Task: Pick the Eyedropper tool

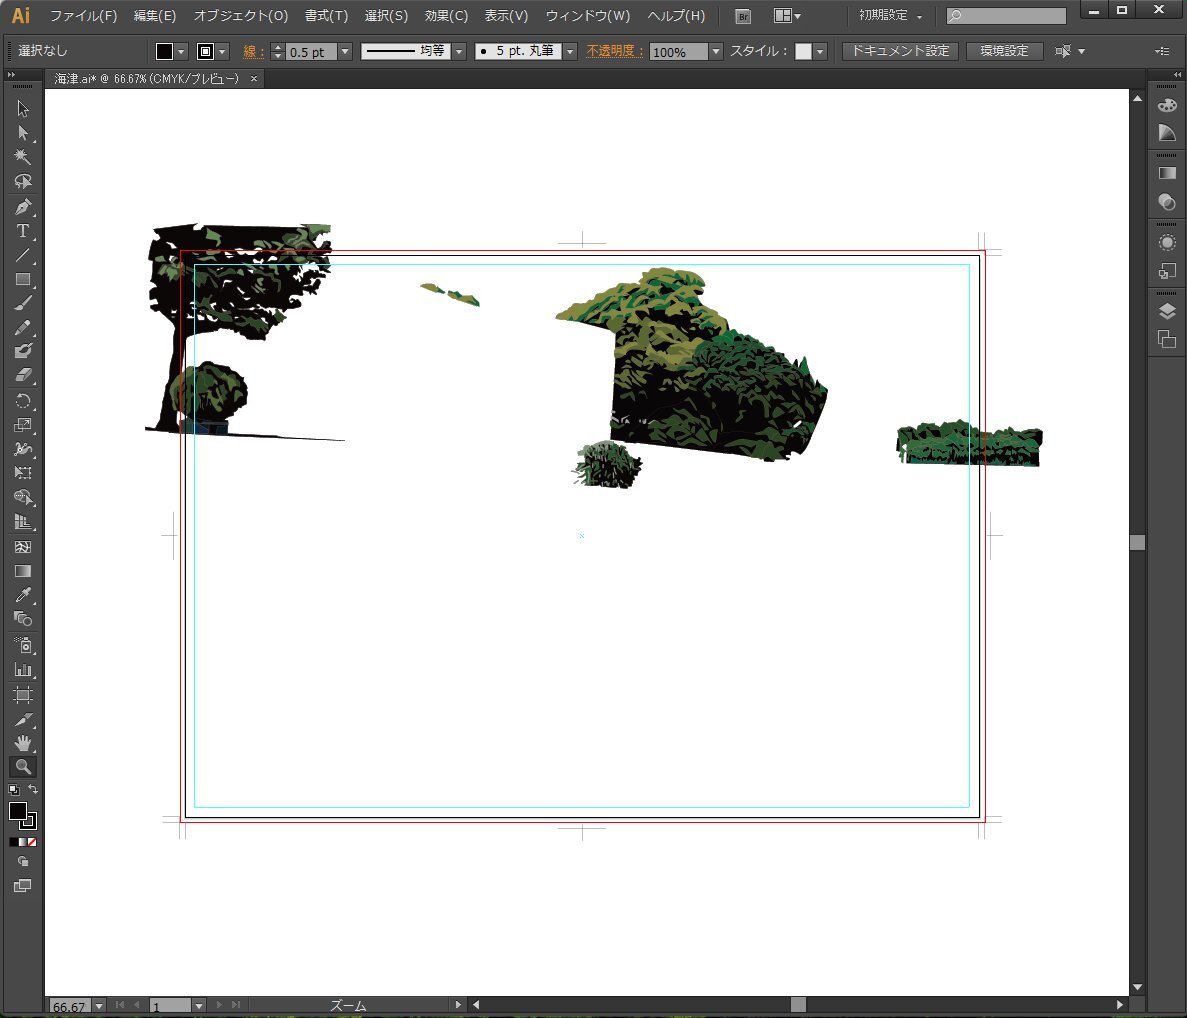Action: tap(23, 596)
